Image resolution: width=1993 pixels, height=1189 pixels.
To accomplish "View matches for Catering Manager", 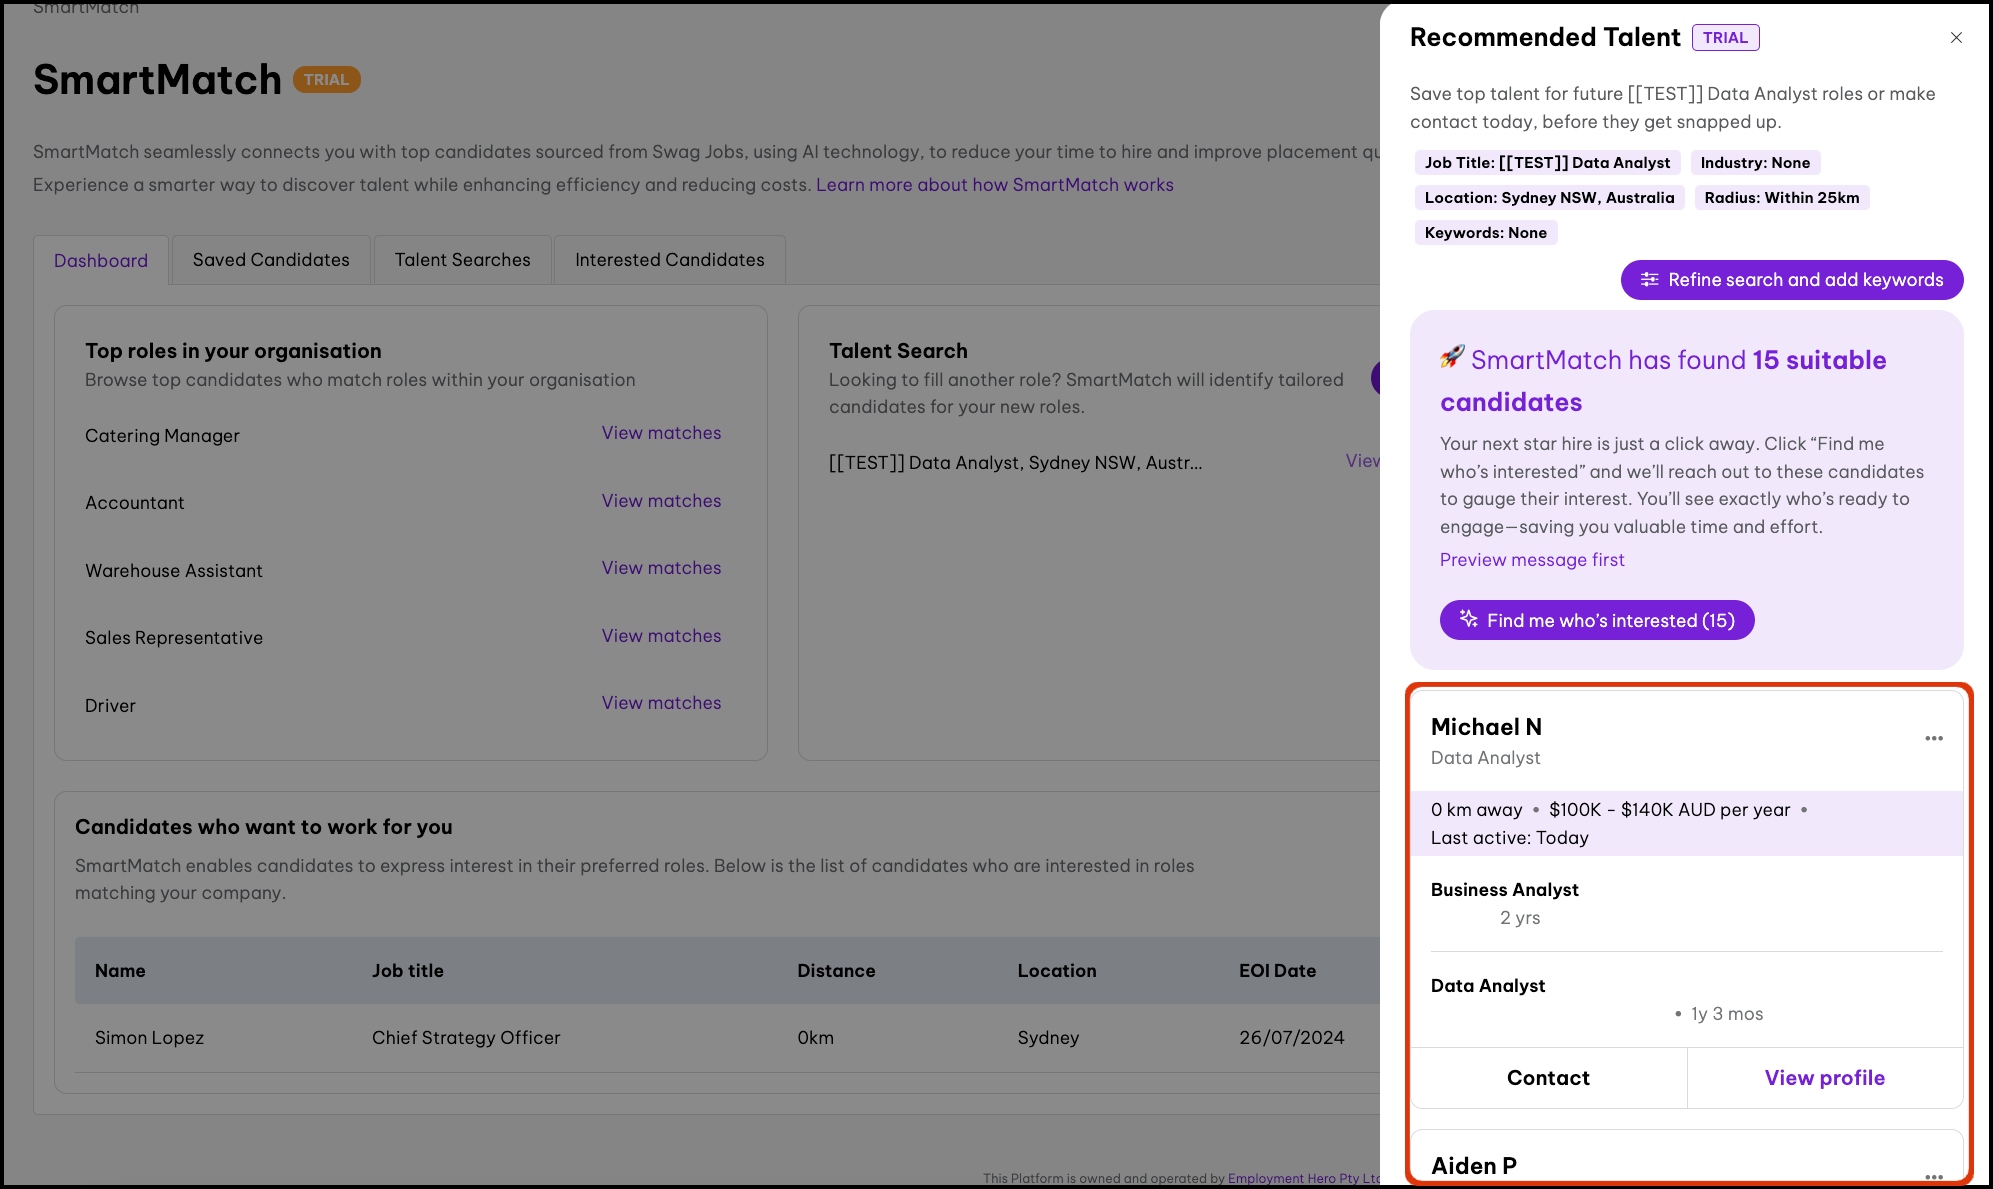I will coord(661,433).
